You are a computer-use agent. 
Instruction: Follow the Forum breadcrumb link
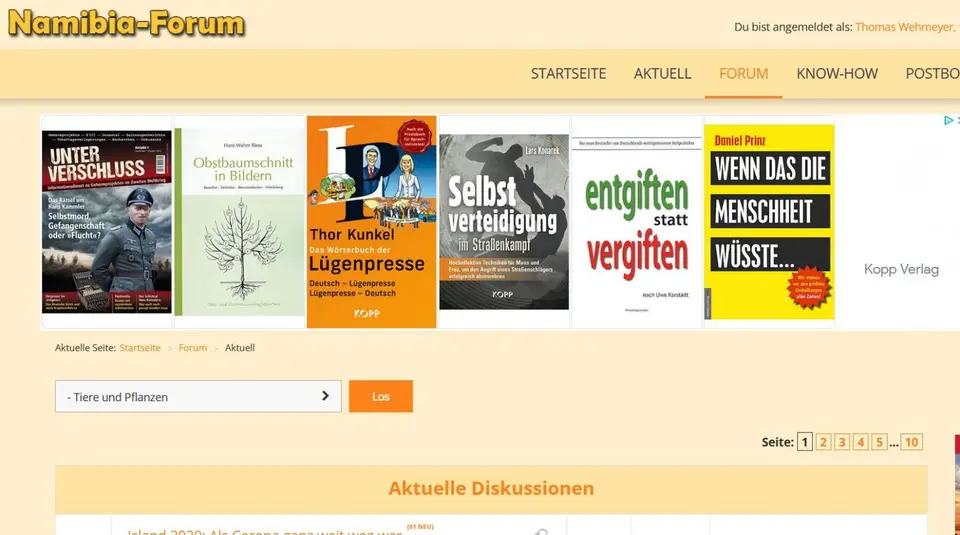pyautogui.click(x=193, y=348)
